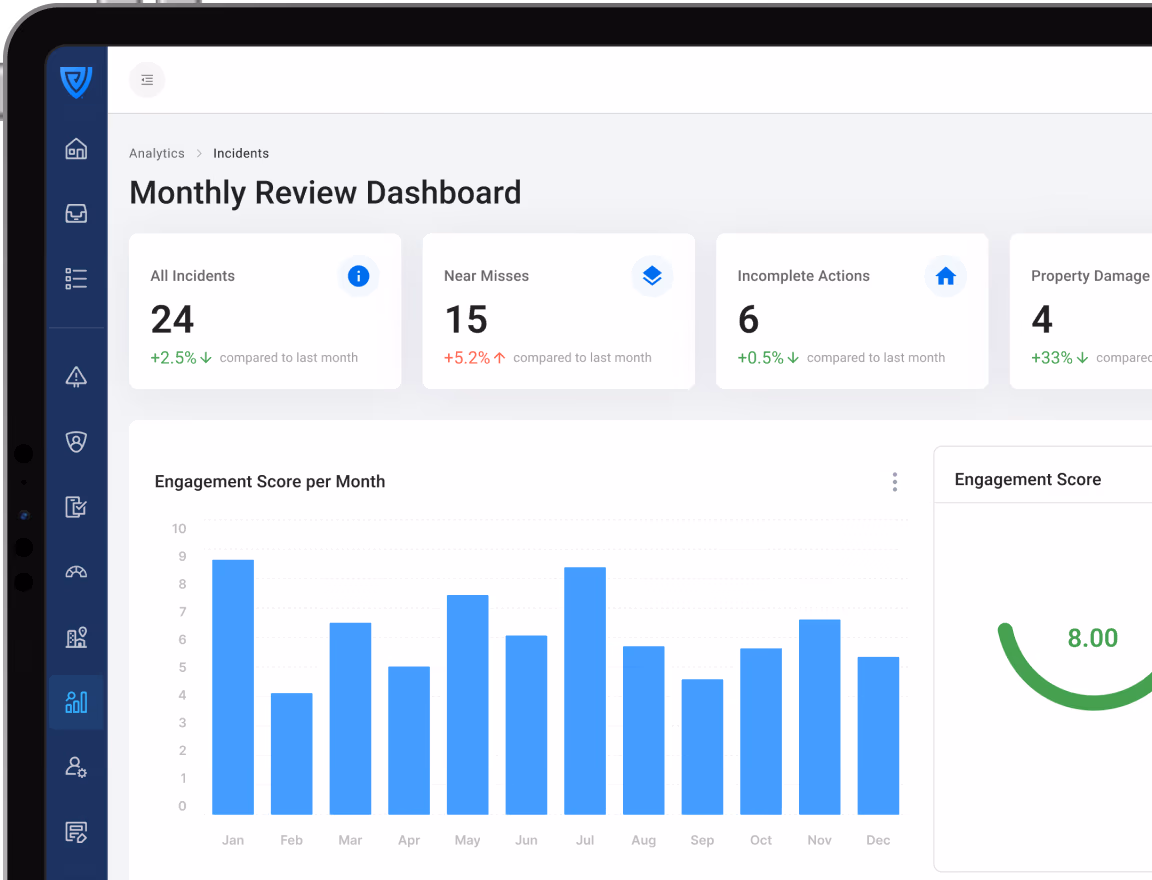The height and width of the screenshot is (880, 1152).
Task: Collapse sidebar with the hamburger menu button
Action: [147, 80]
